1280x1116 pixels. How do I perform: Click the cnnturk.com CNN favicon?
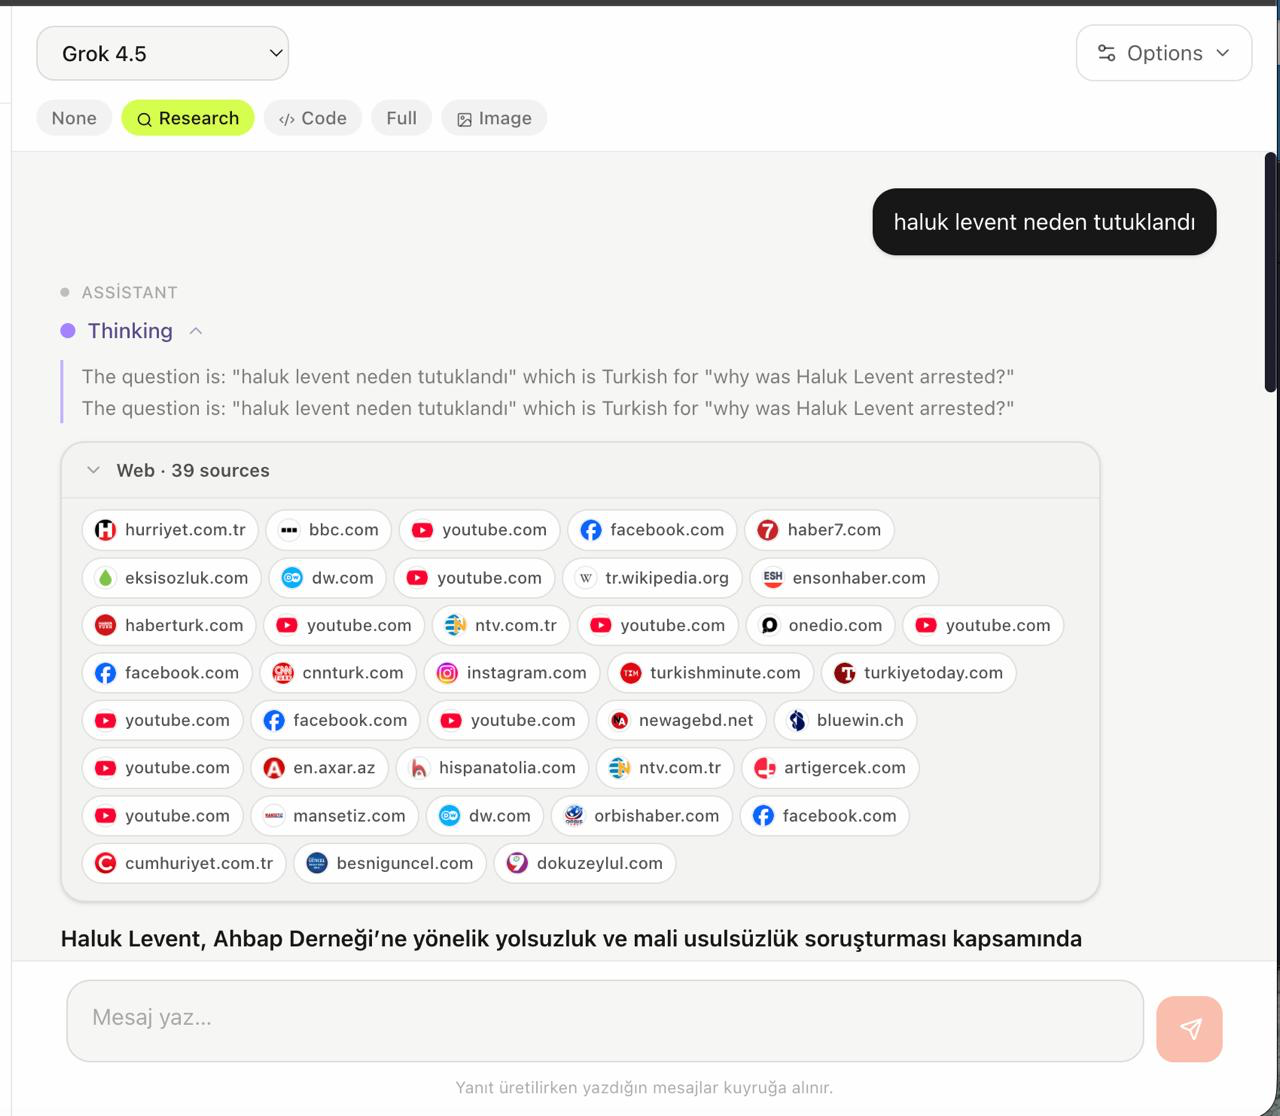click(x=283, y=673)
